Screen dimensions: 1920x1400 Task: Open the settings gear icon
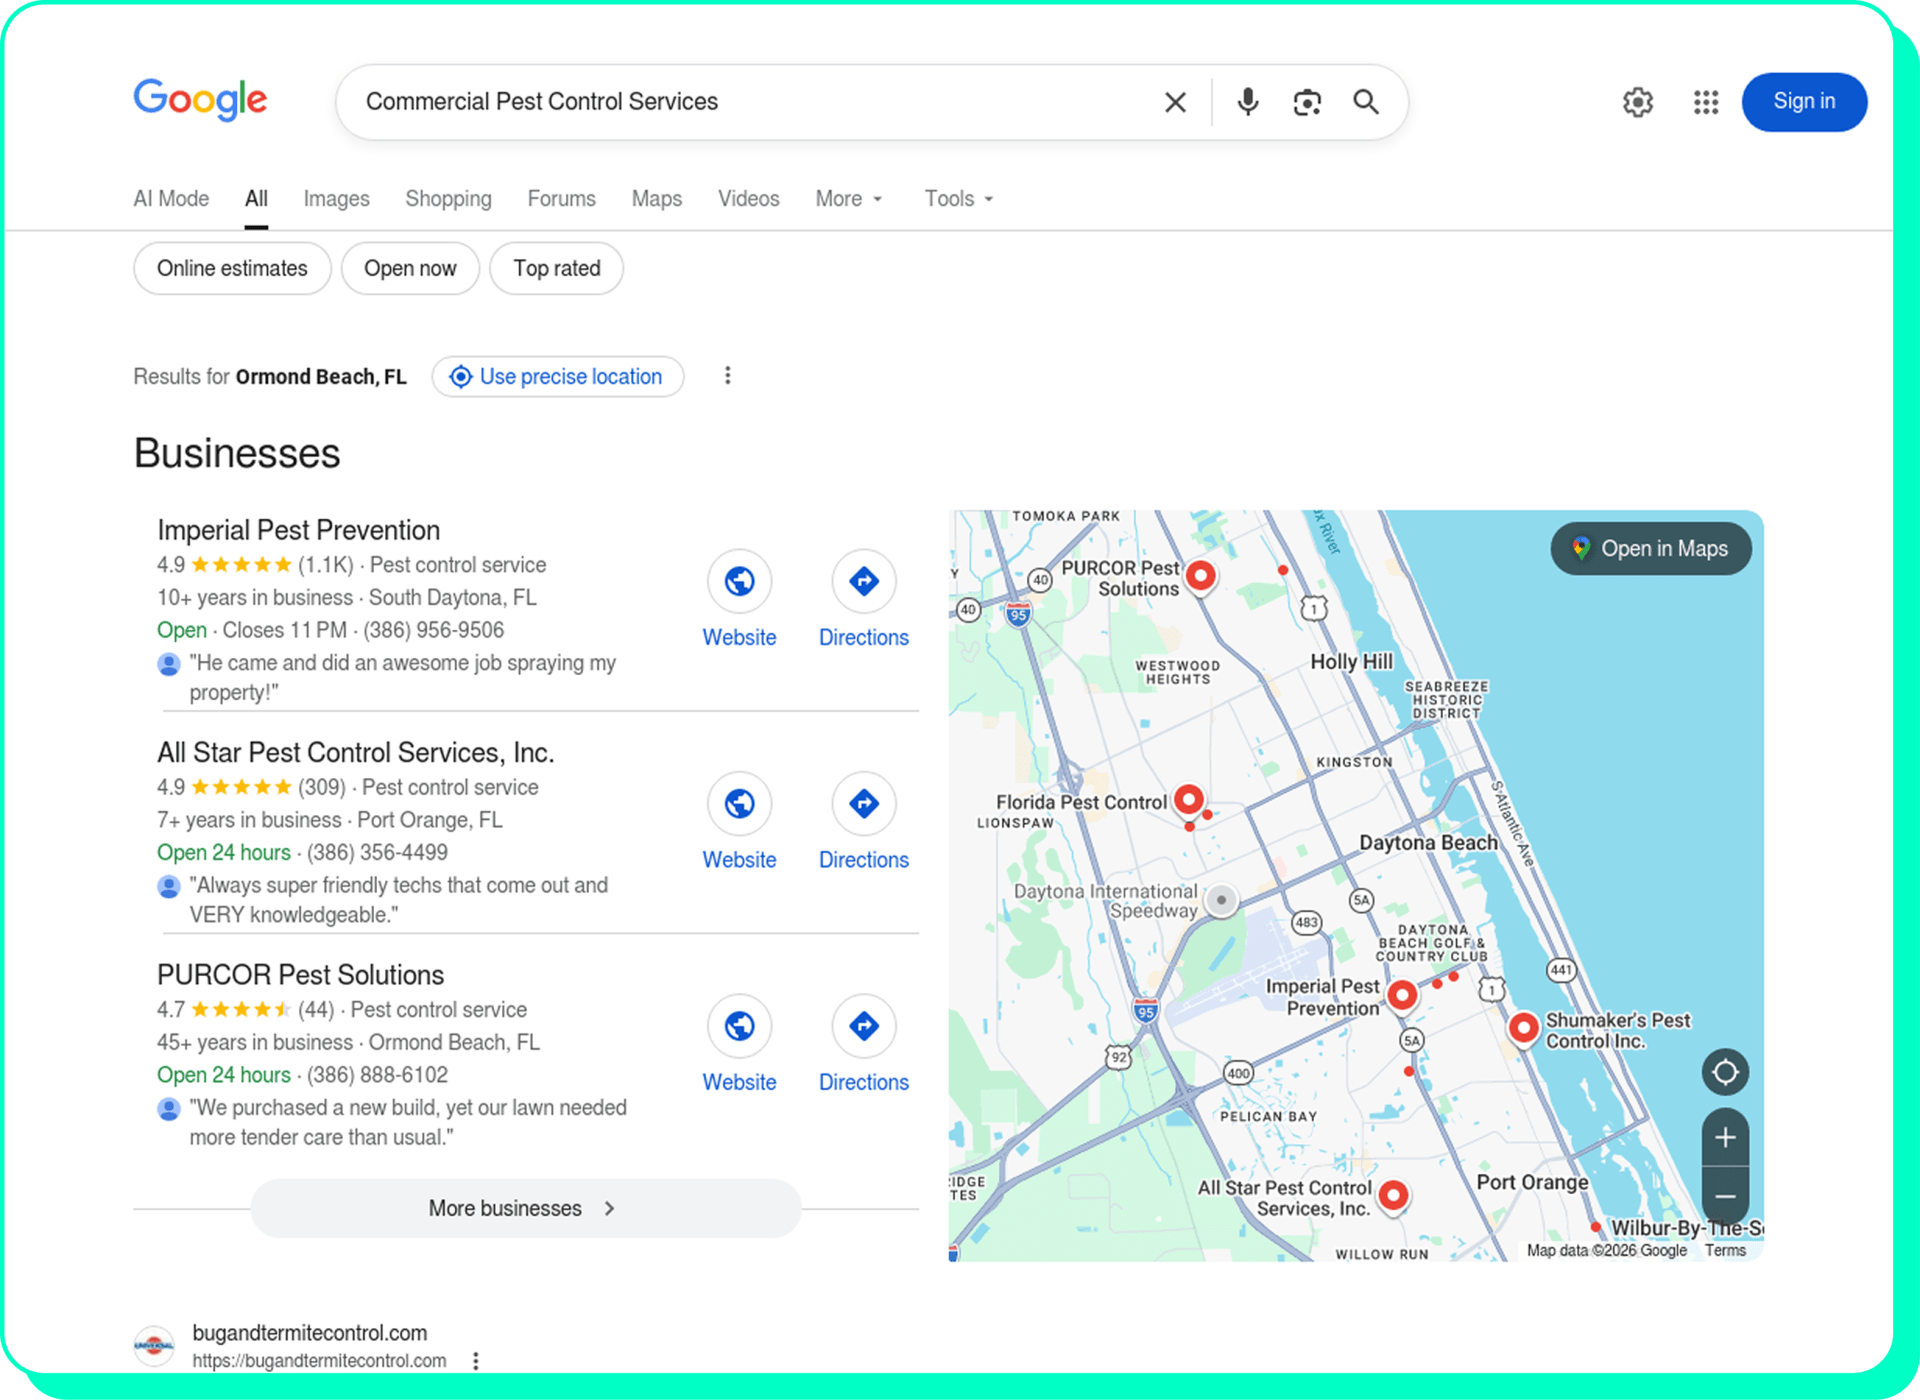click(x=1638, y=102)
